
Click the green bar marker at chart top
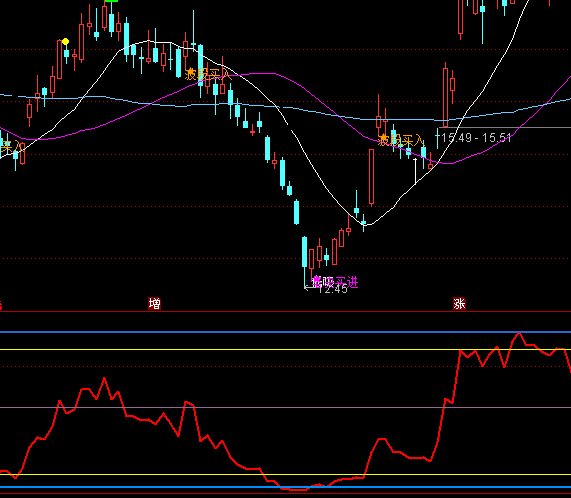111,1
